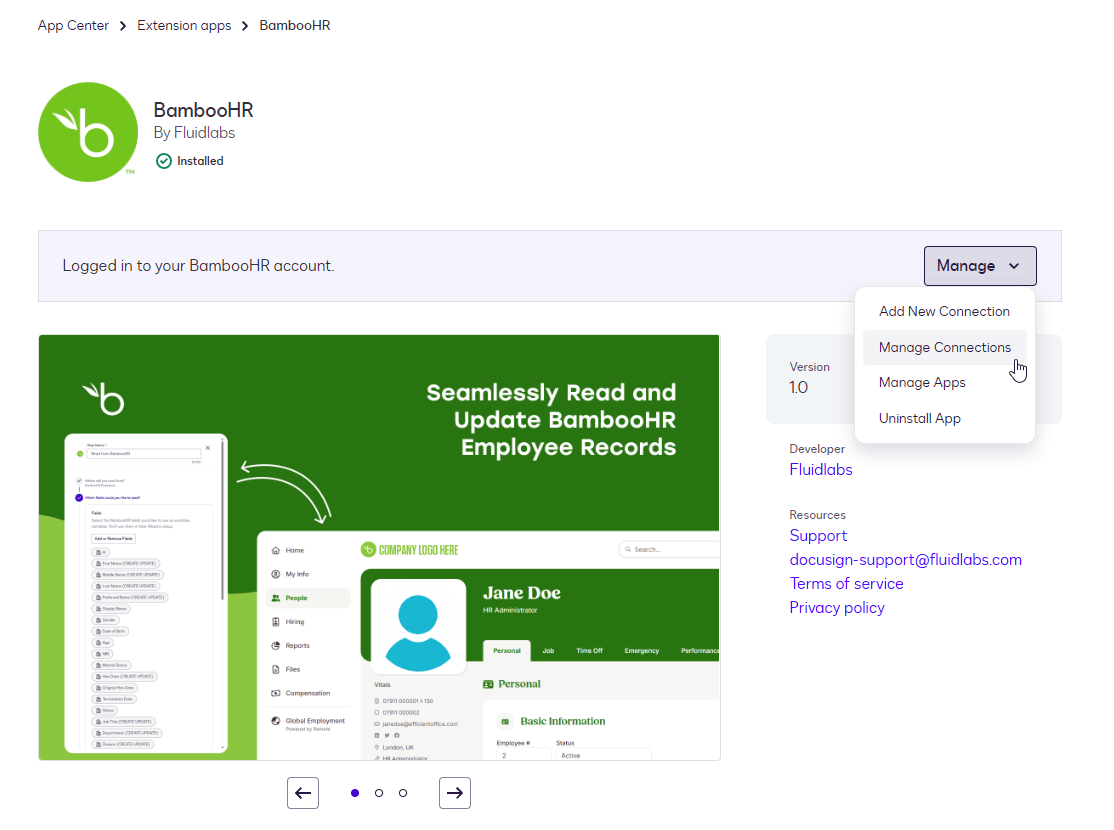Select the third carousel dot indicator
Image resolution: width=1114 pixels, height=830 pixels.
(x=403, y=793)
